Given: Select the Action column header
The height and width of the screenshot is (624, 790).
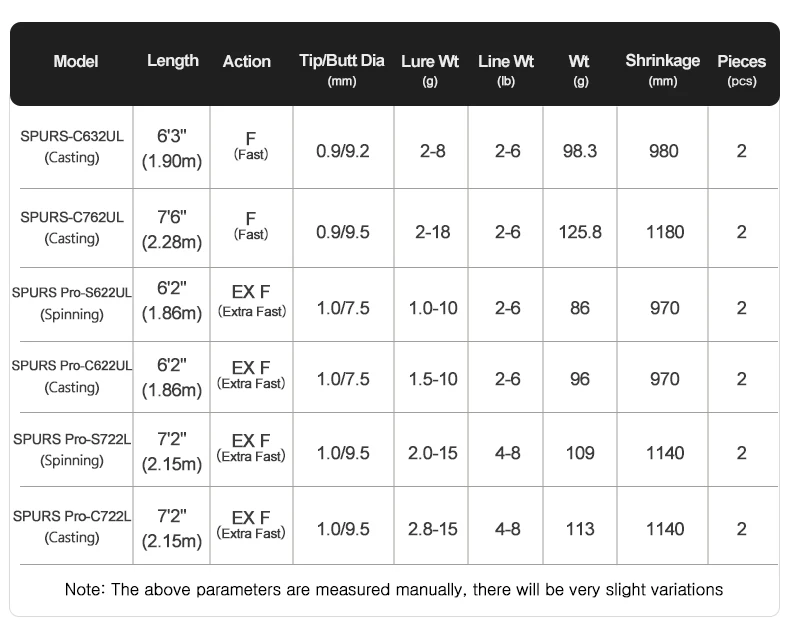Looking at the screenshot, I should 247,62.
